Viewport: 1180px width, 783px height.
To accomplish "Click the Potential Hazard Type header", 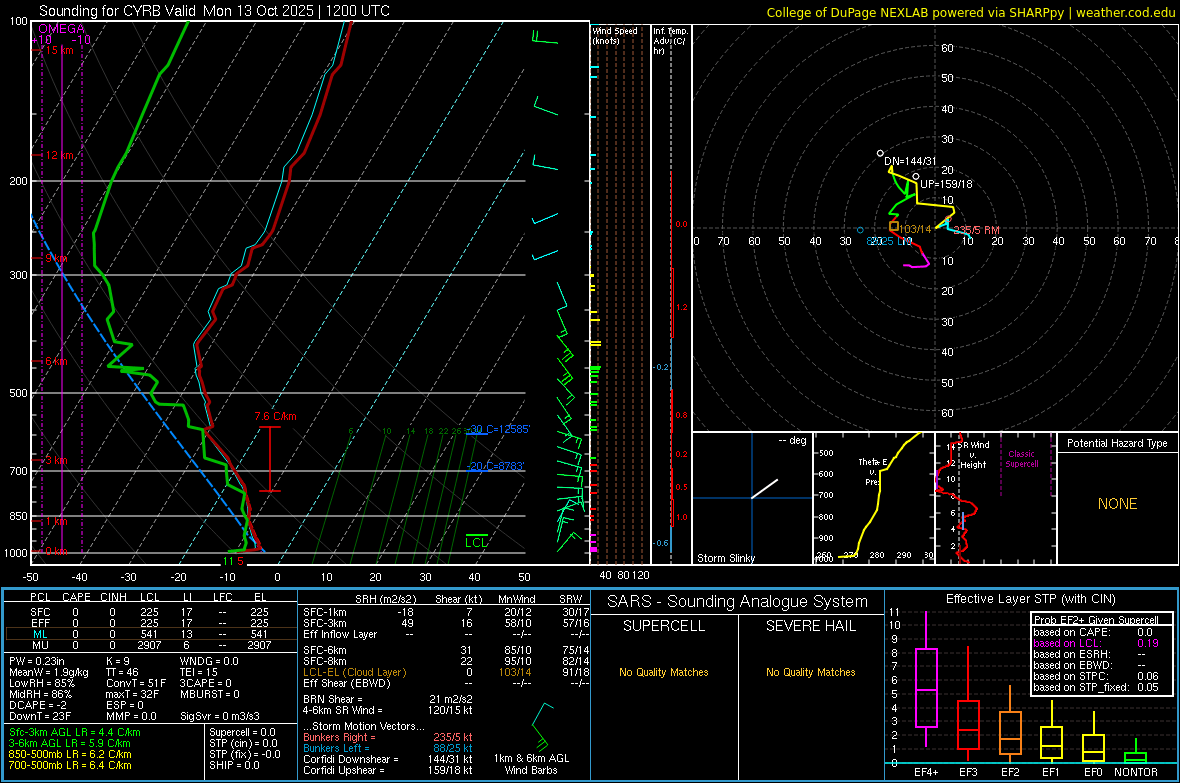I will 1117,443.
